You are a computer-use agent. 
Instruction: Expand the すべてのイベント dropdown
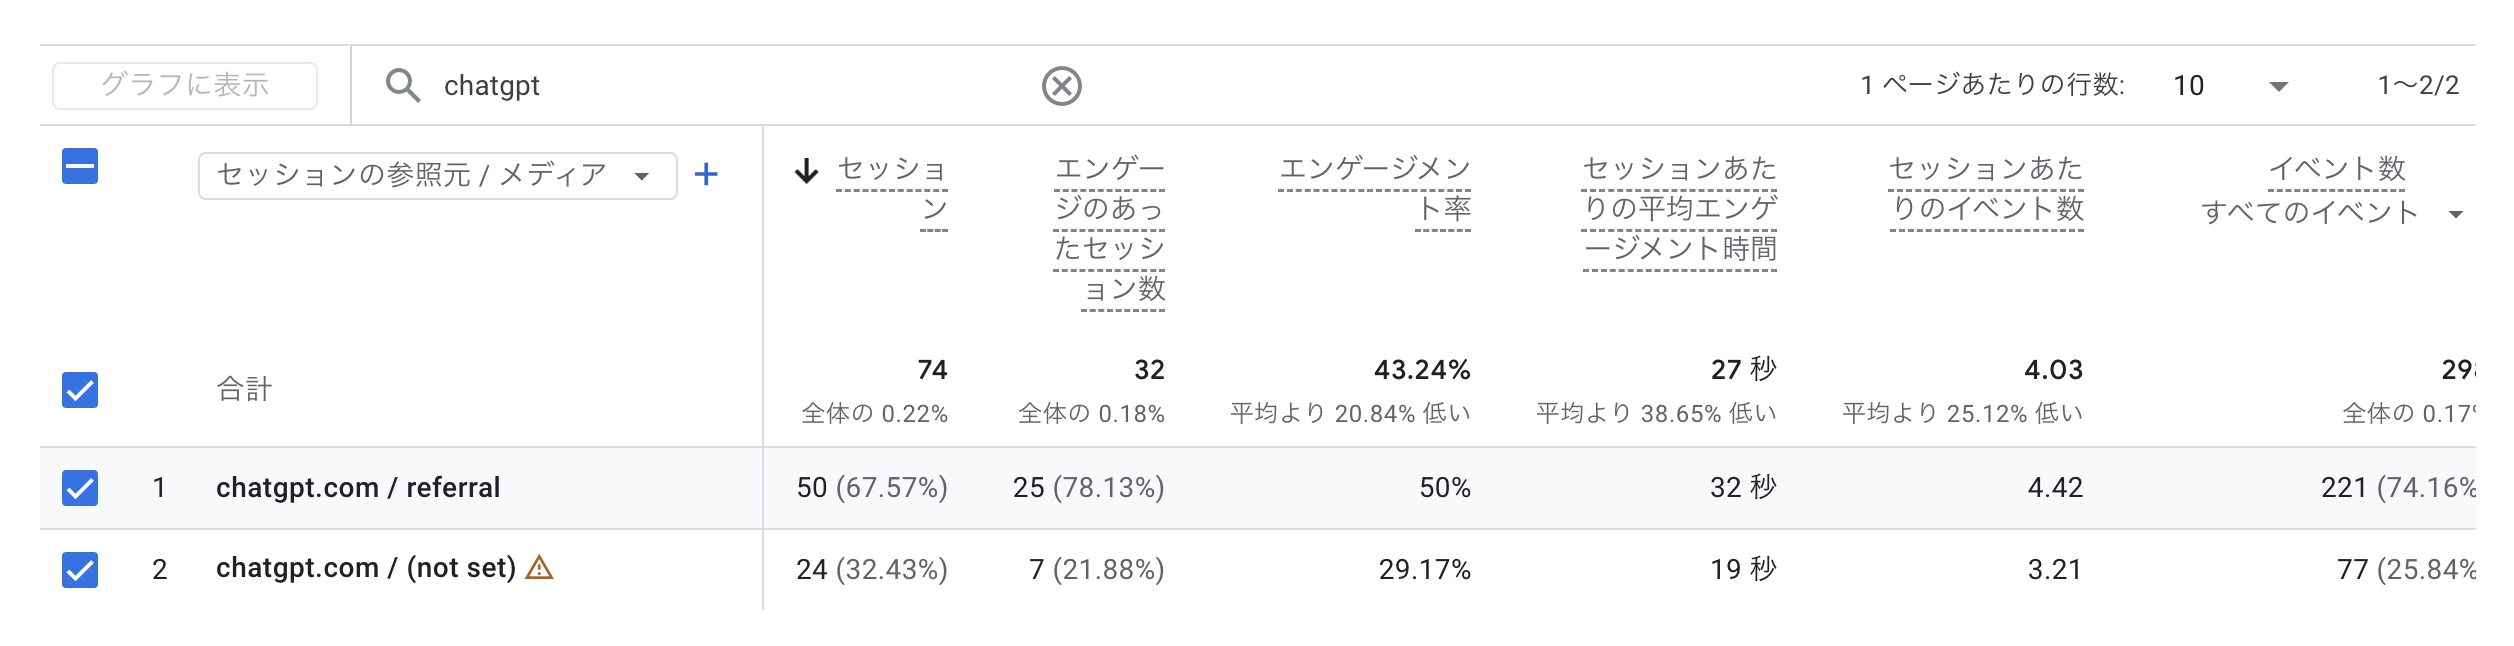(x=2455, y=214)
